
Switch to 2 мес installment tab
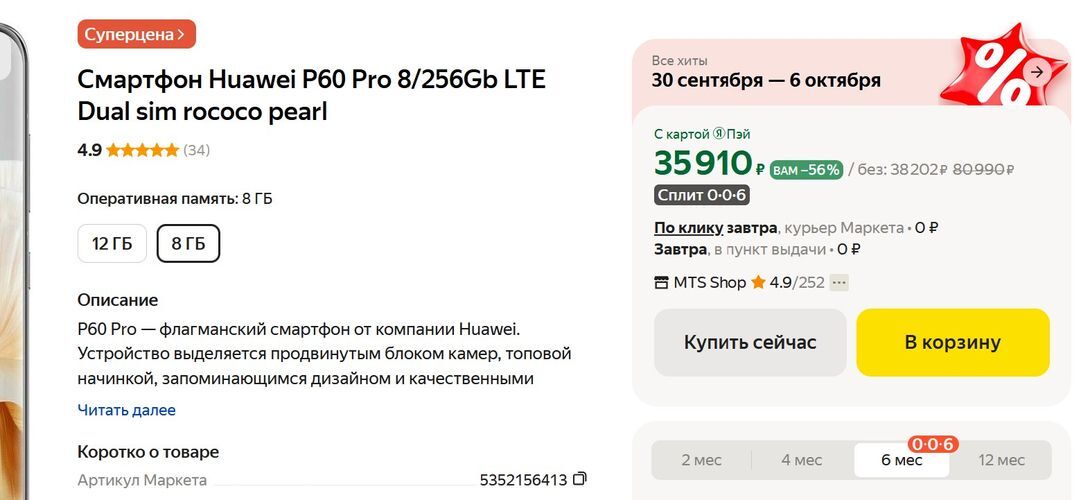(701, 460)
